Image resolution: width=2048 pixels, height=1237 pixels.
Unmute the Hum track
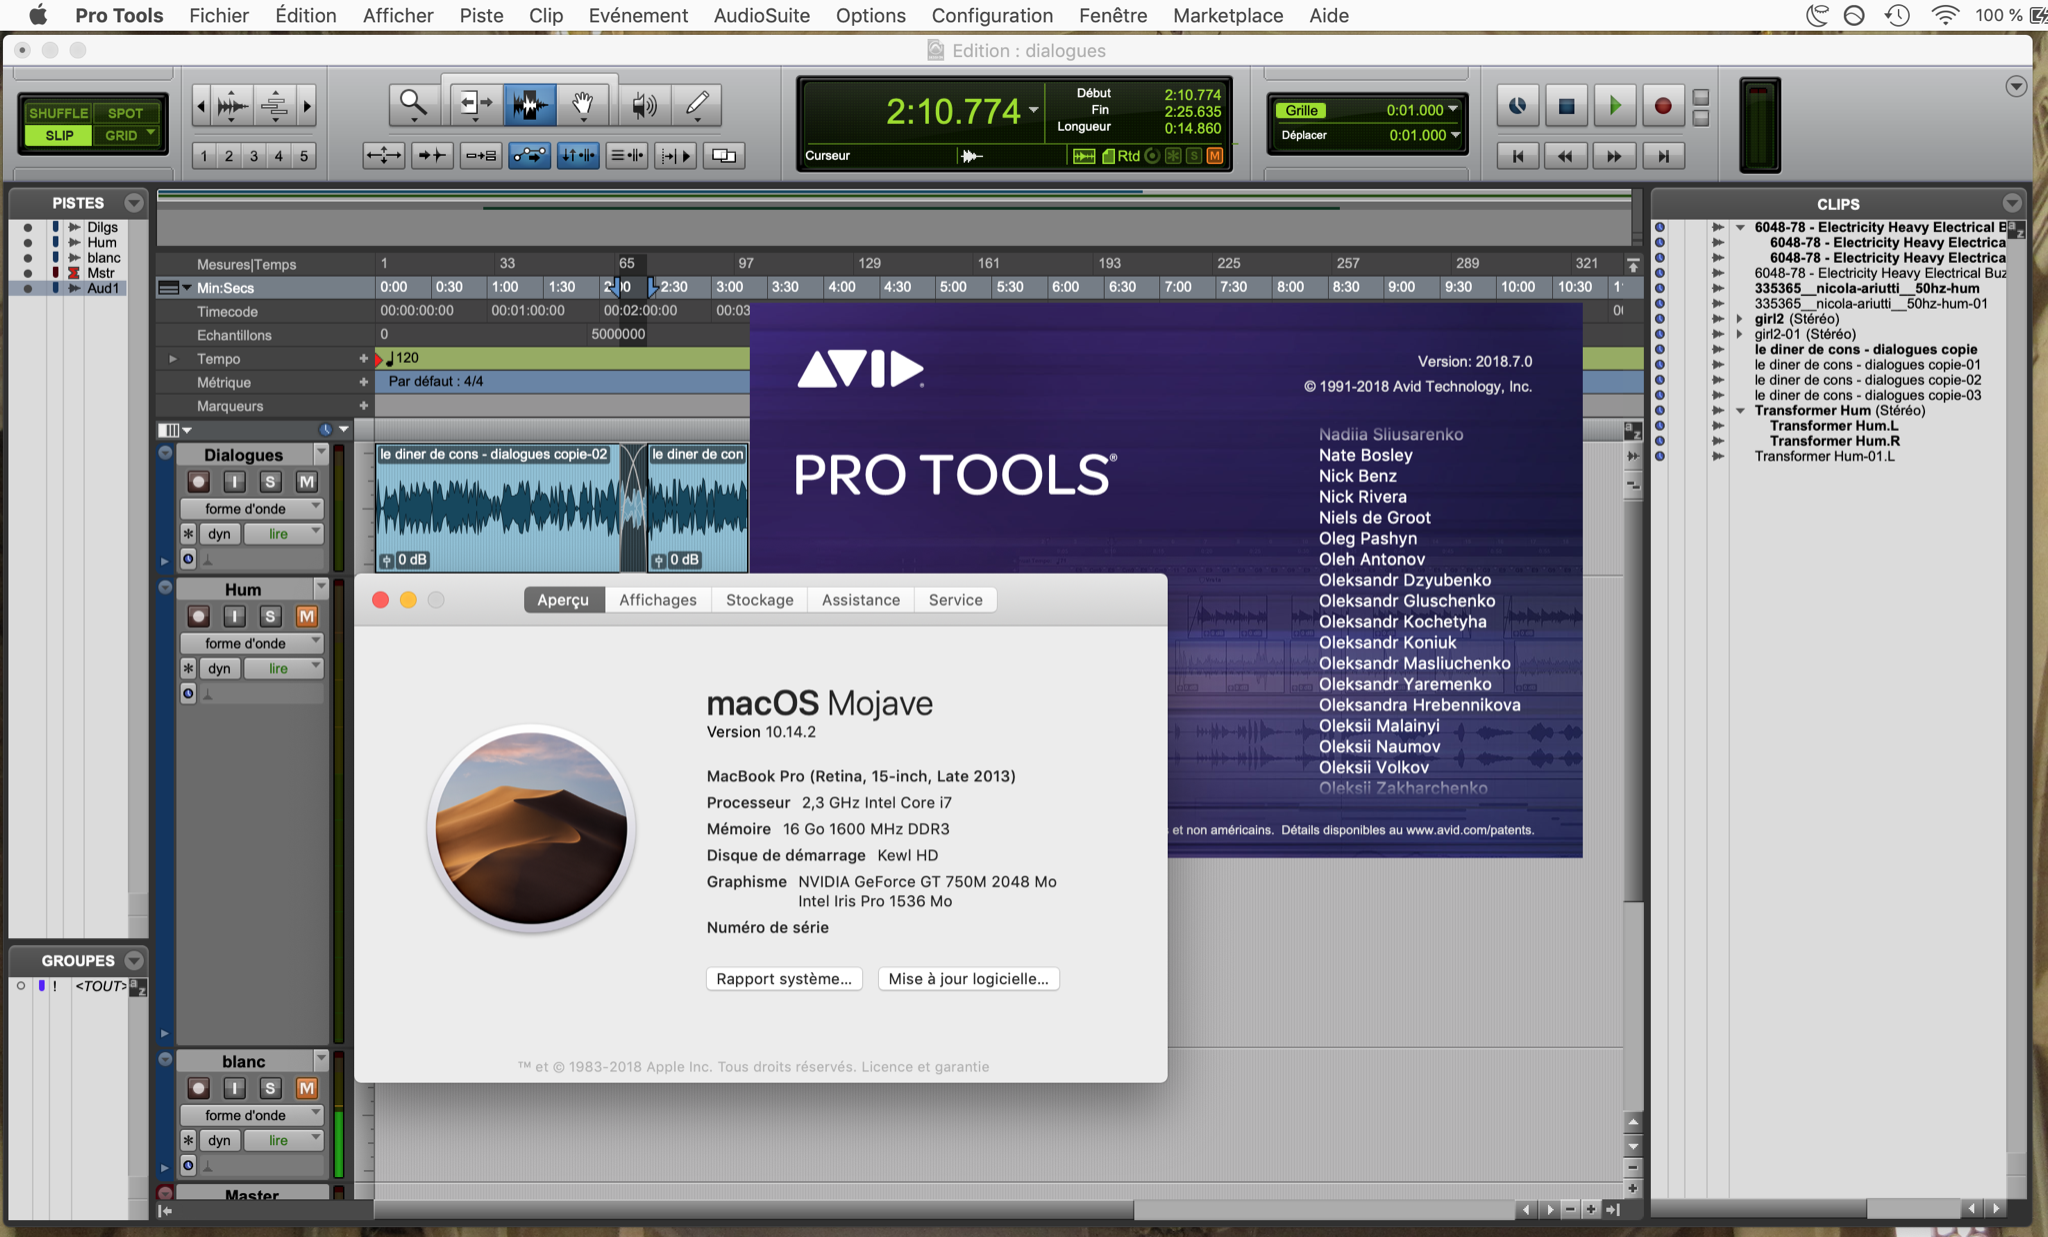coord(306,617)
